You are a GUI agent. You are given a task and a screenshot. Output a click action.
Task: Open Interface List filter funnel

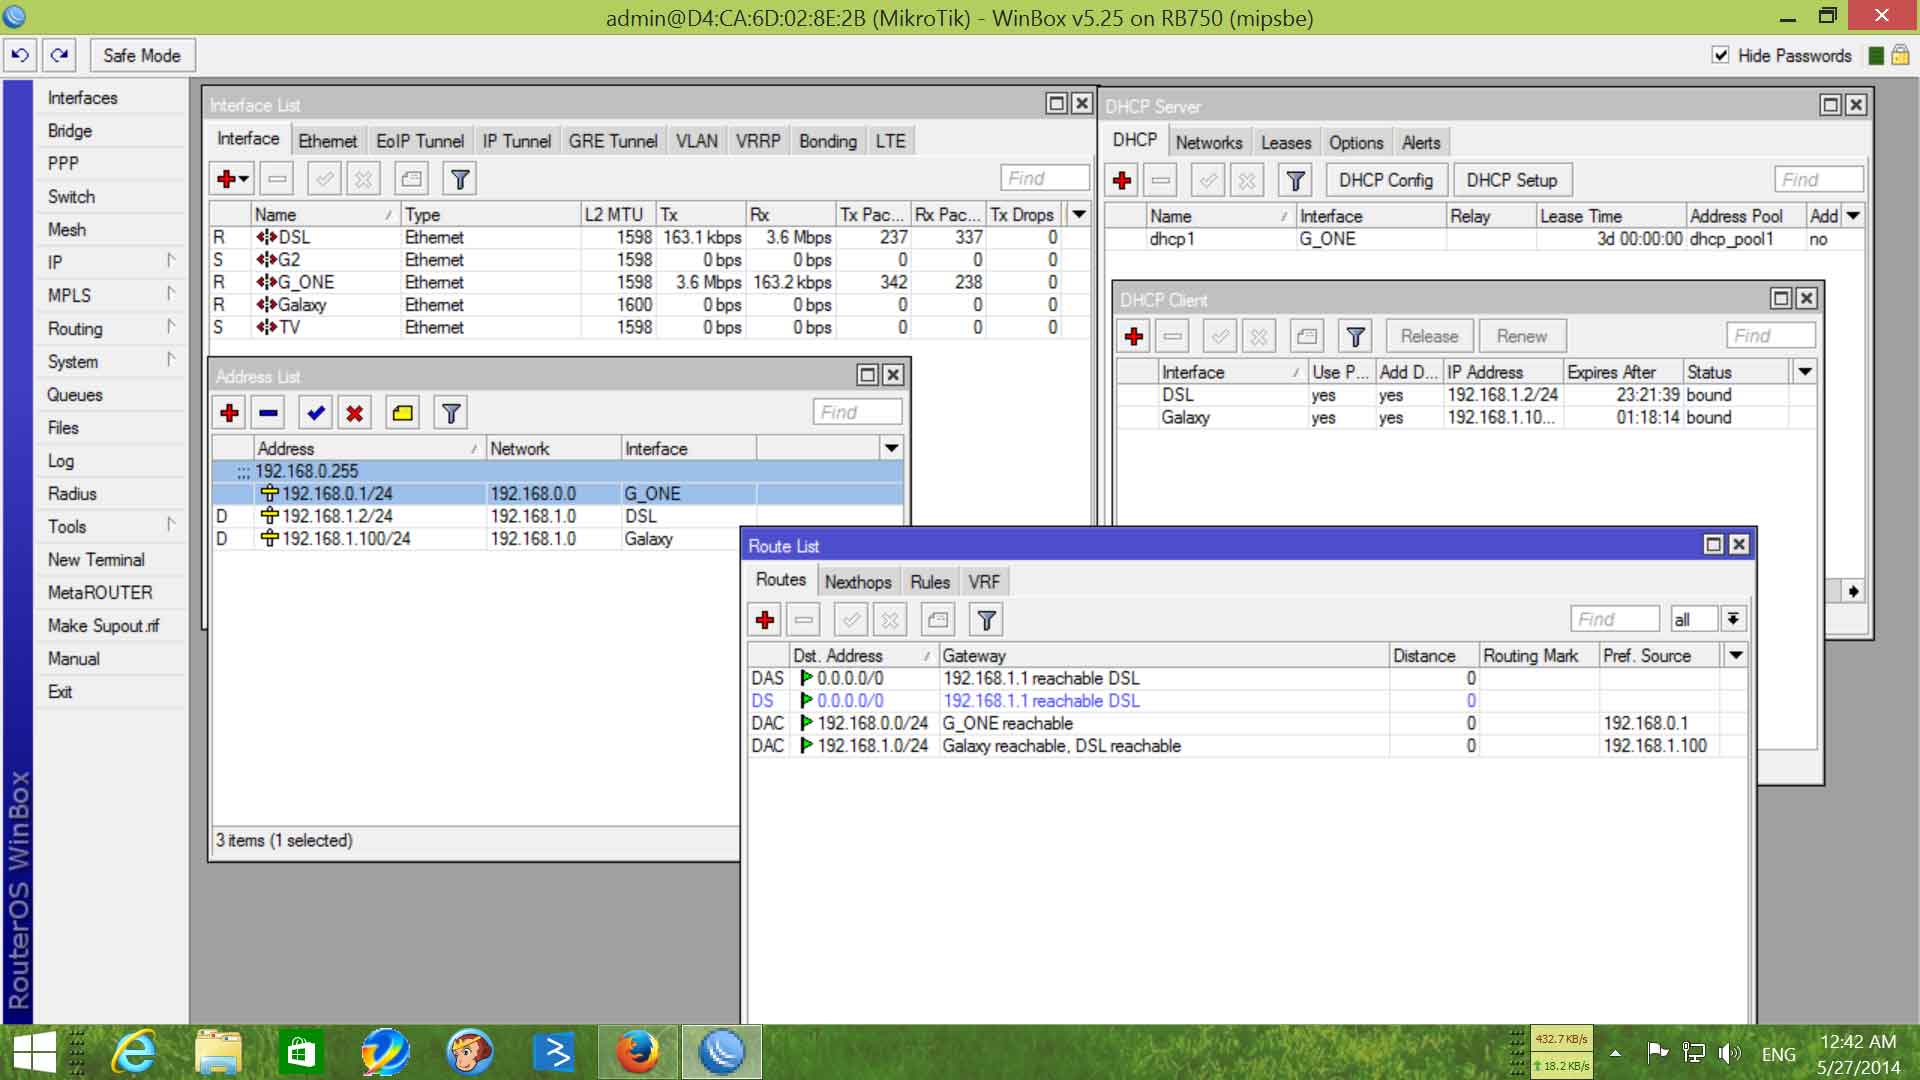pos(460,179)
